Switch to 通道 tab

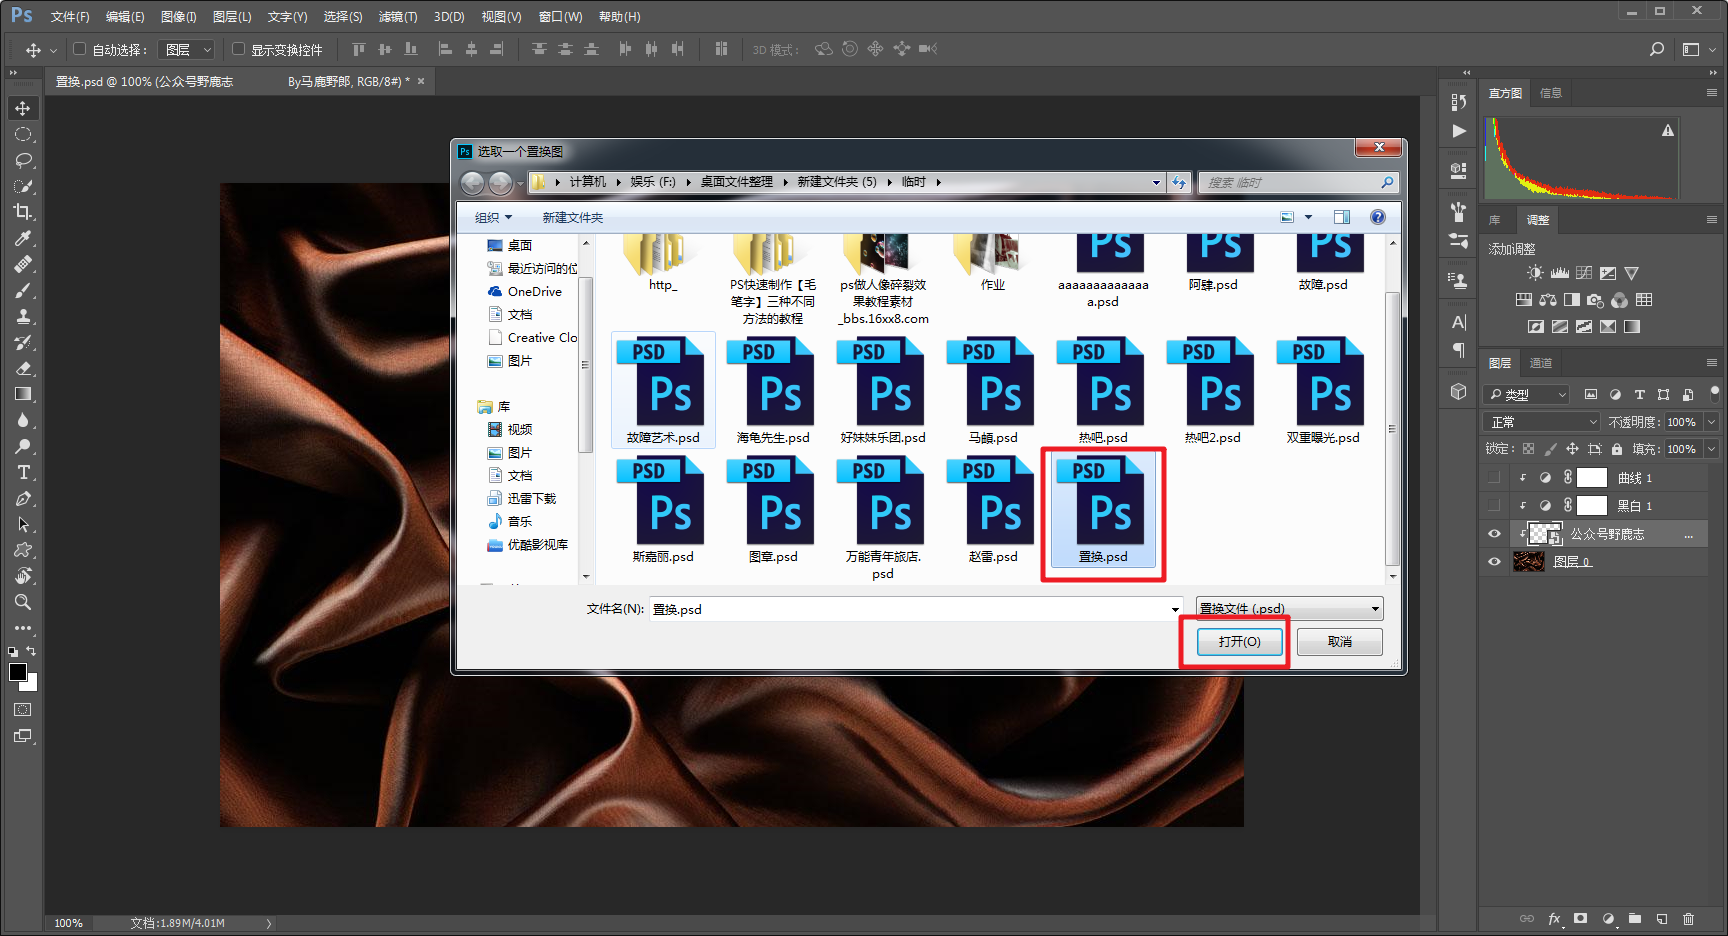(x=1541, y=363)
